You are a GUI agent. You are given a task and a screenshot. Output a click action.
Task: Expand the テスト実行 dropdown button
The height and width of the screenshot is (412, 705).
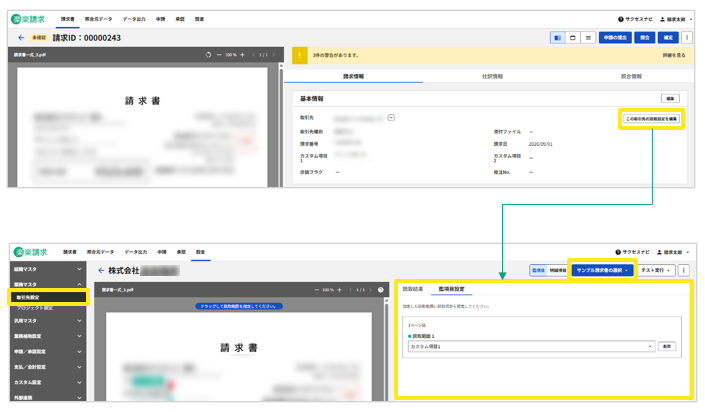[x=656, y=270]
